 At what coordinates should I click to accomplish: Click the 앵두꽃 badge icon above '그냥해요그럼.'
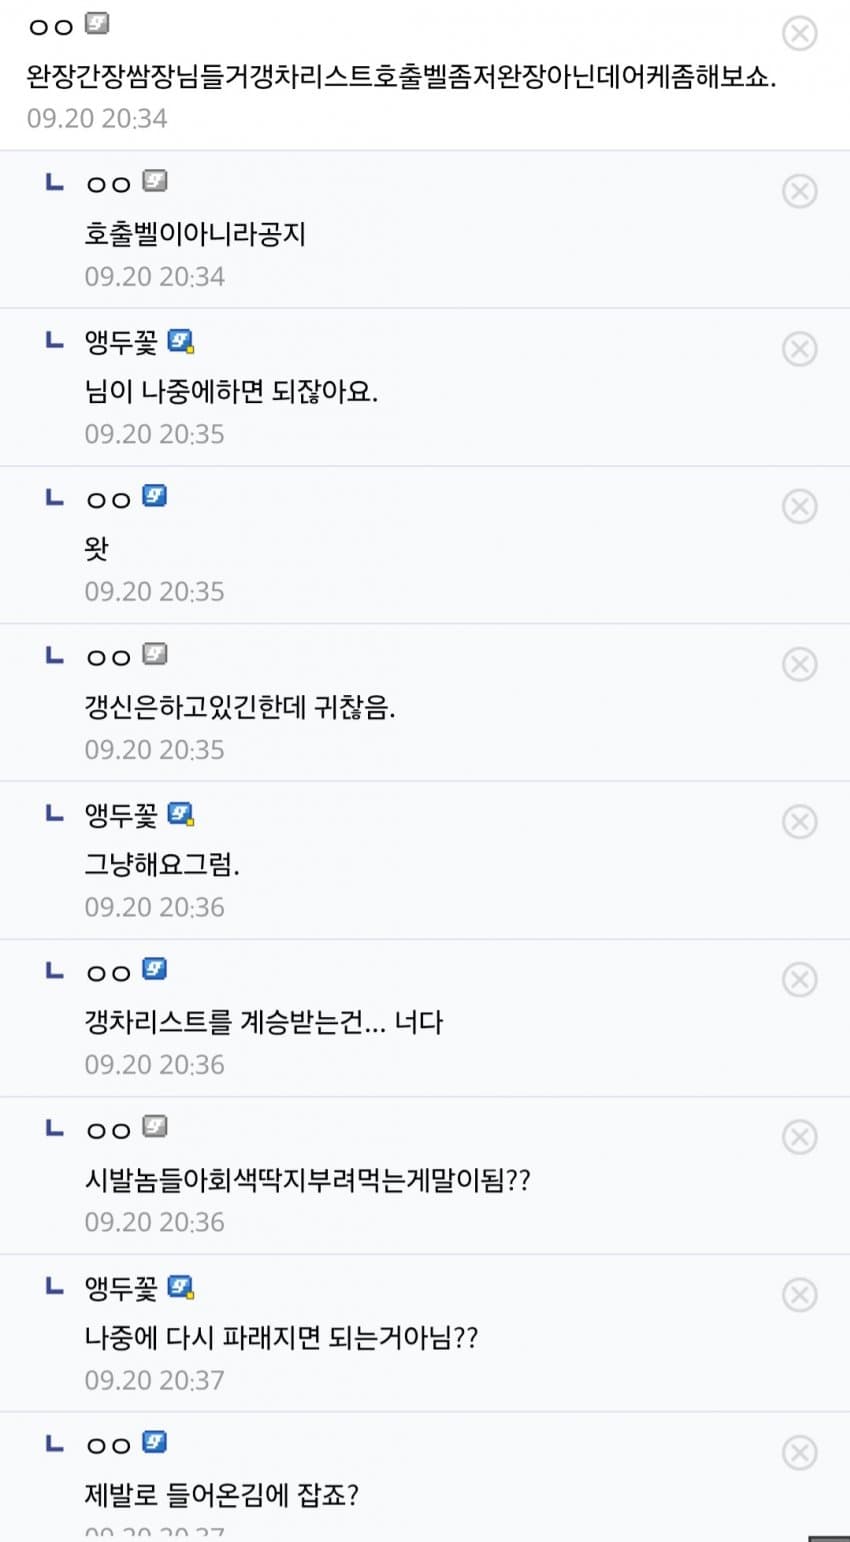180,815
